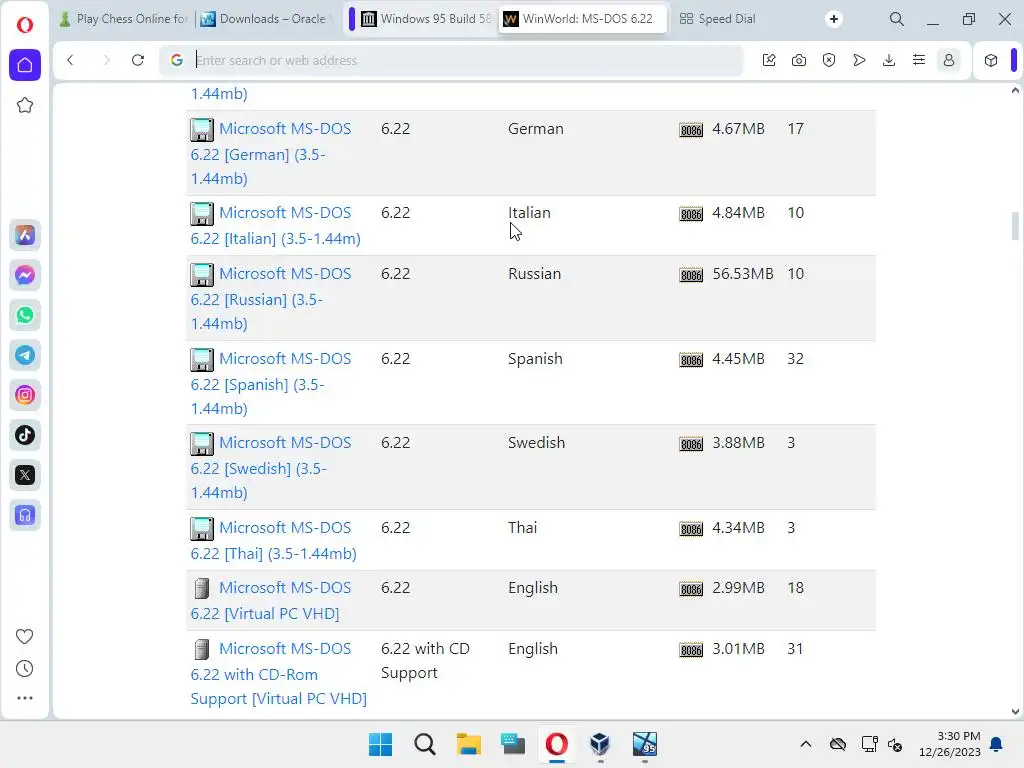Open MS-DOS 6.22 [Swedish] download link
Viewport: 1024px width, 768px height.
pyautogui.click(x=270, y=467)
